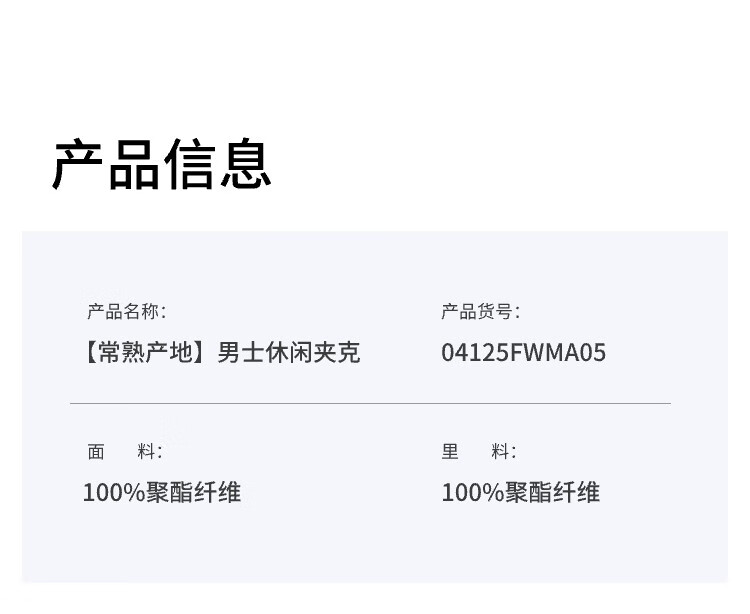
Task: Select the "里料:" lining label
Action: [479, 452]
